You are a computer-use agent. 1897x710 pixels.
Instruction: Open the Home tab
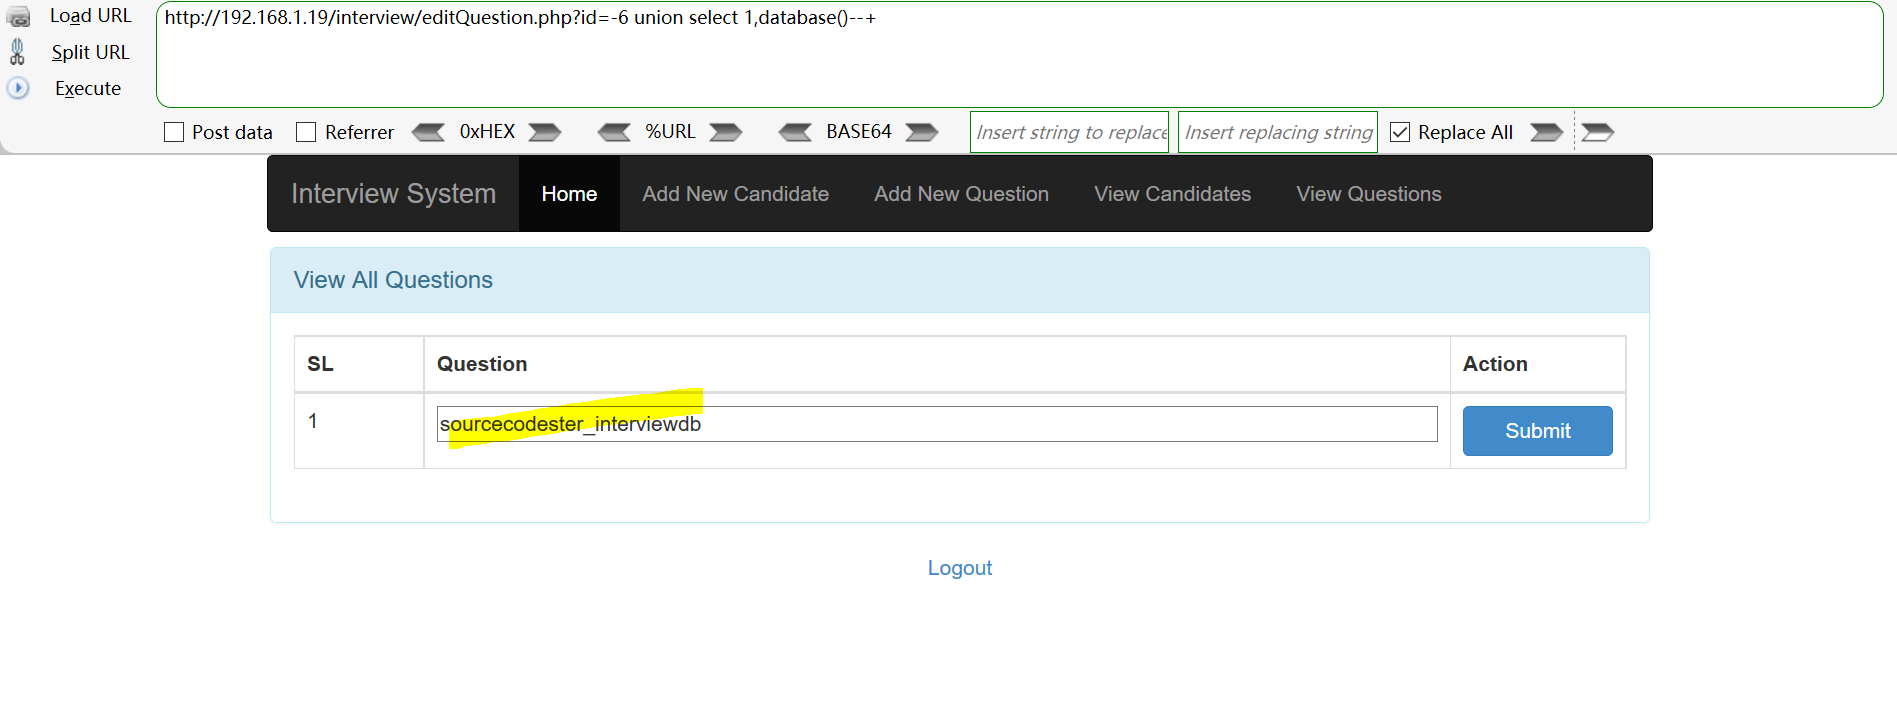pyautogui.click(x=569, y=194)
